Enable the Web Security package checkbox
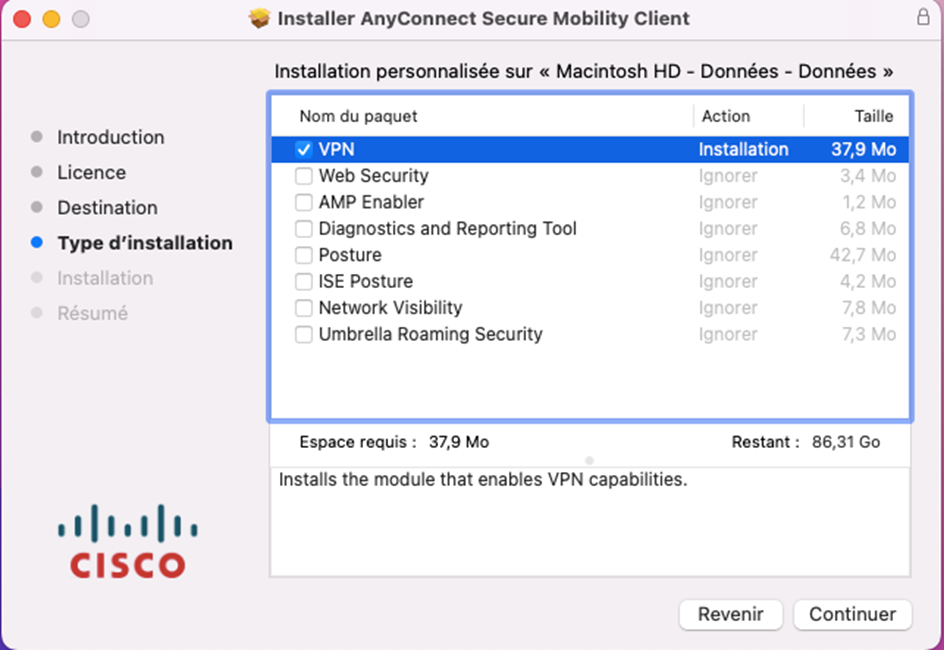Screen dimensions: 944x650 (x=303, y=176)
